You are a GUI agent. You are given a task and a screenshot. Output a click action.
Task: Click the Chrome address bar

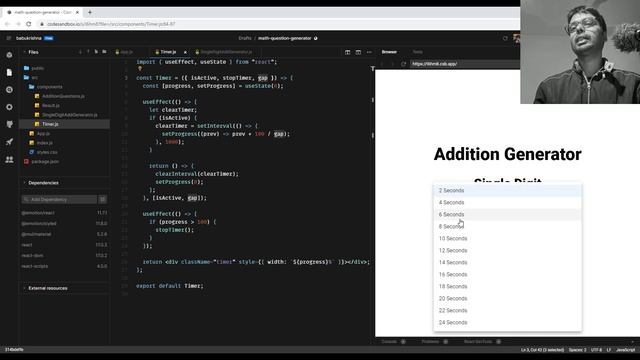click(278, 24)
